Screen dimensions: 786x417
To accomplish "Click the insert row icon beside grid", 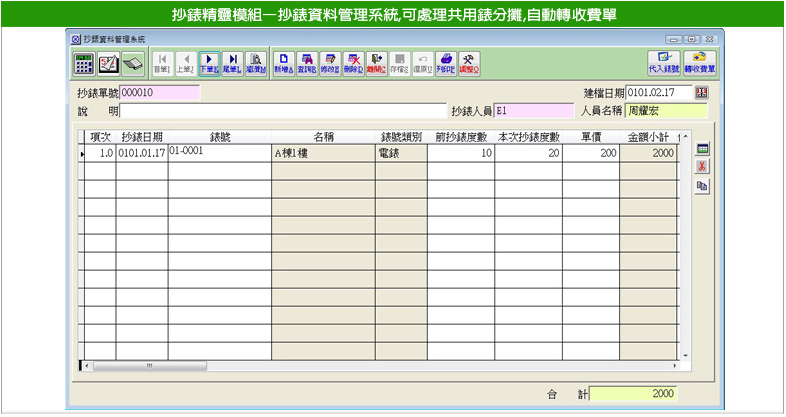I will coord(702,149).
